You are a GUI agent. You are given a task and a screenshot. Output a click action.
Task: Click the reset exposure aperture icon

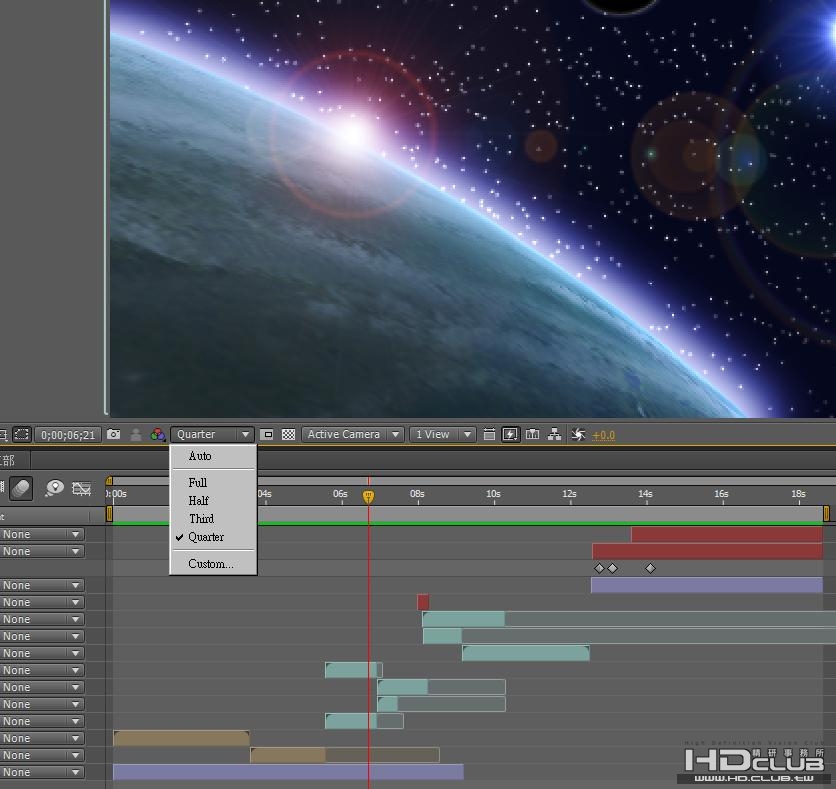578,435
